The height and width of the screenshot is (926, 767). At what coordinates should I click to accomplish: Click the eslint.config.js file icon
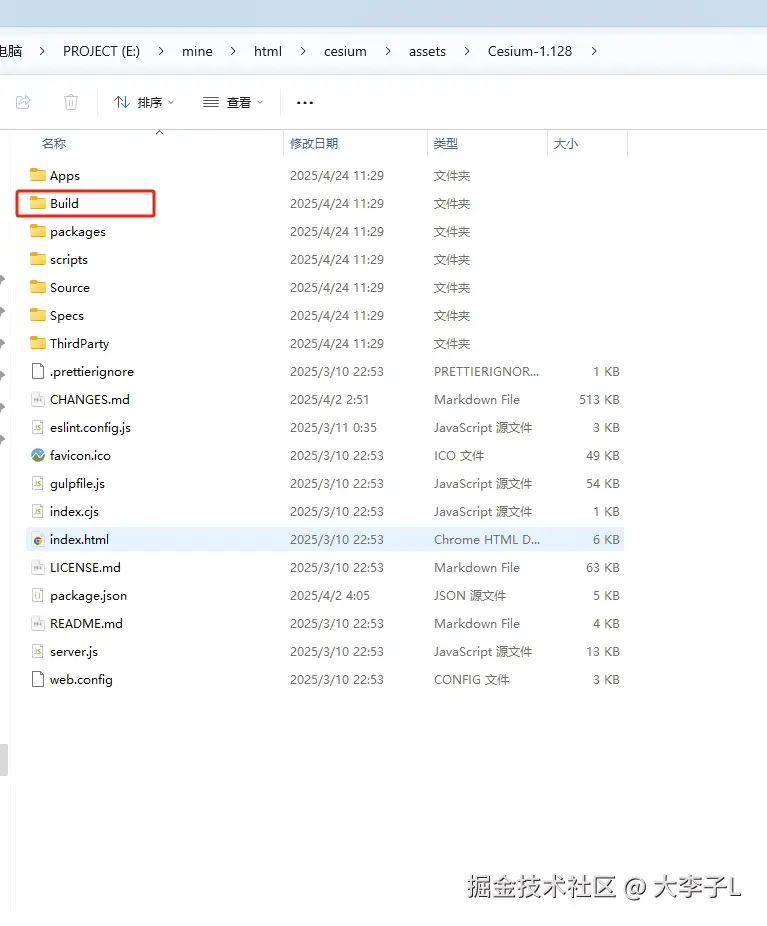coord(38,427)
